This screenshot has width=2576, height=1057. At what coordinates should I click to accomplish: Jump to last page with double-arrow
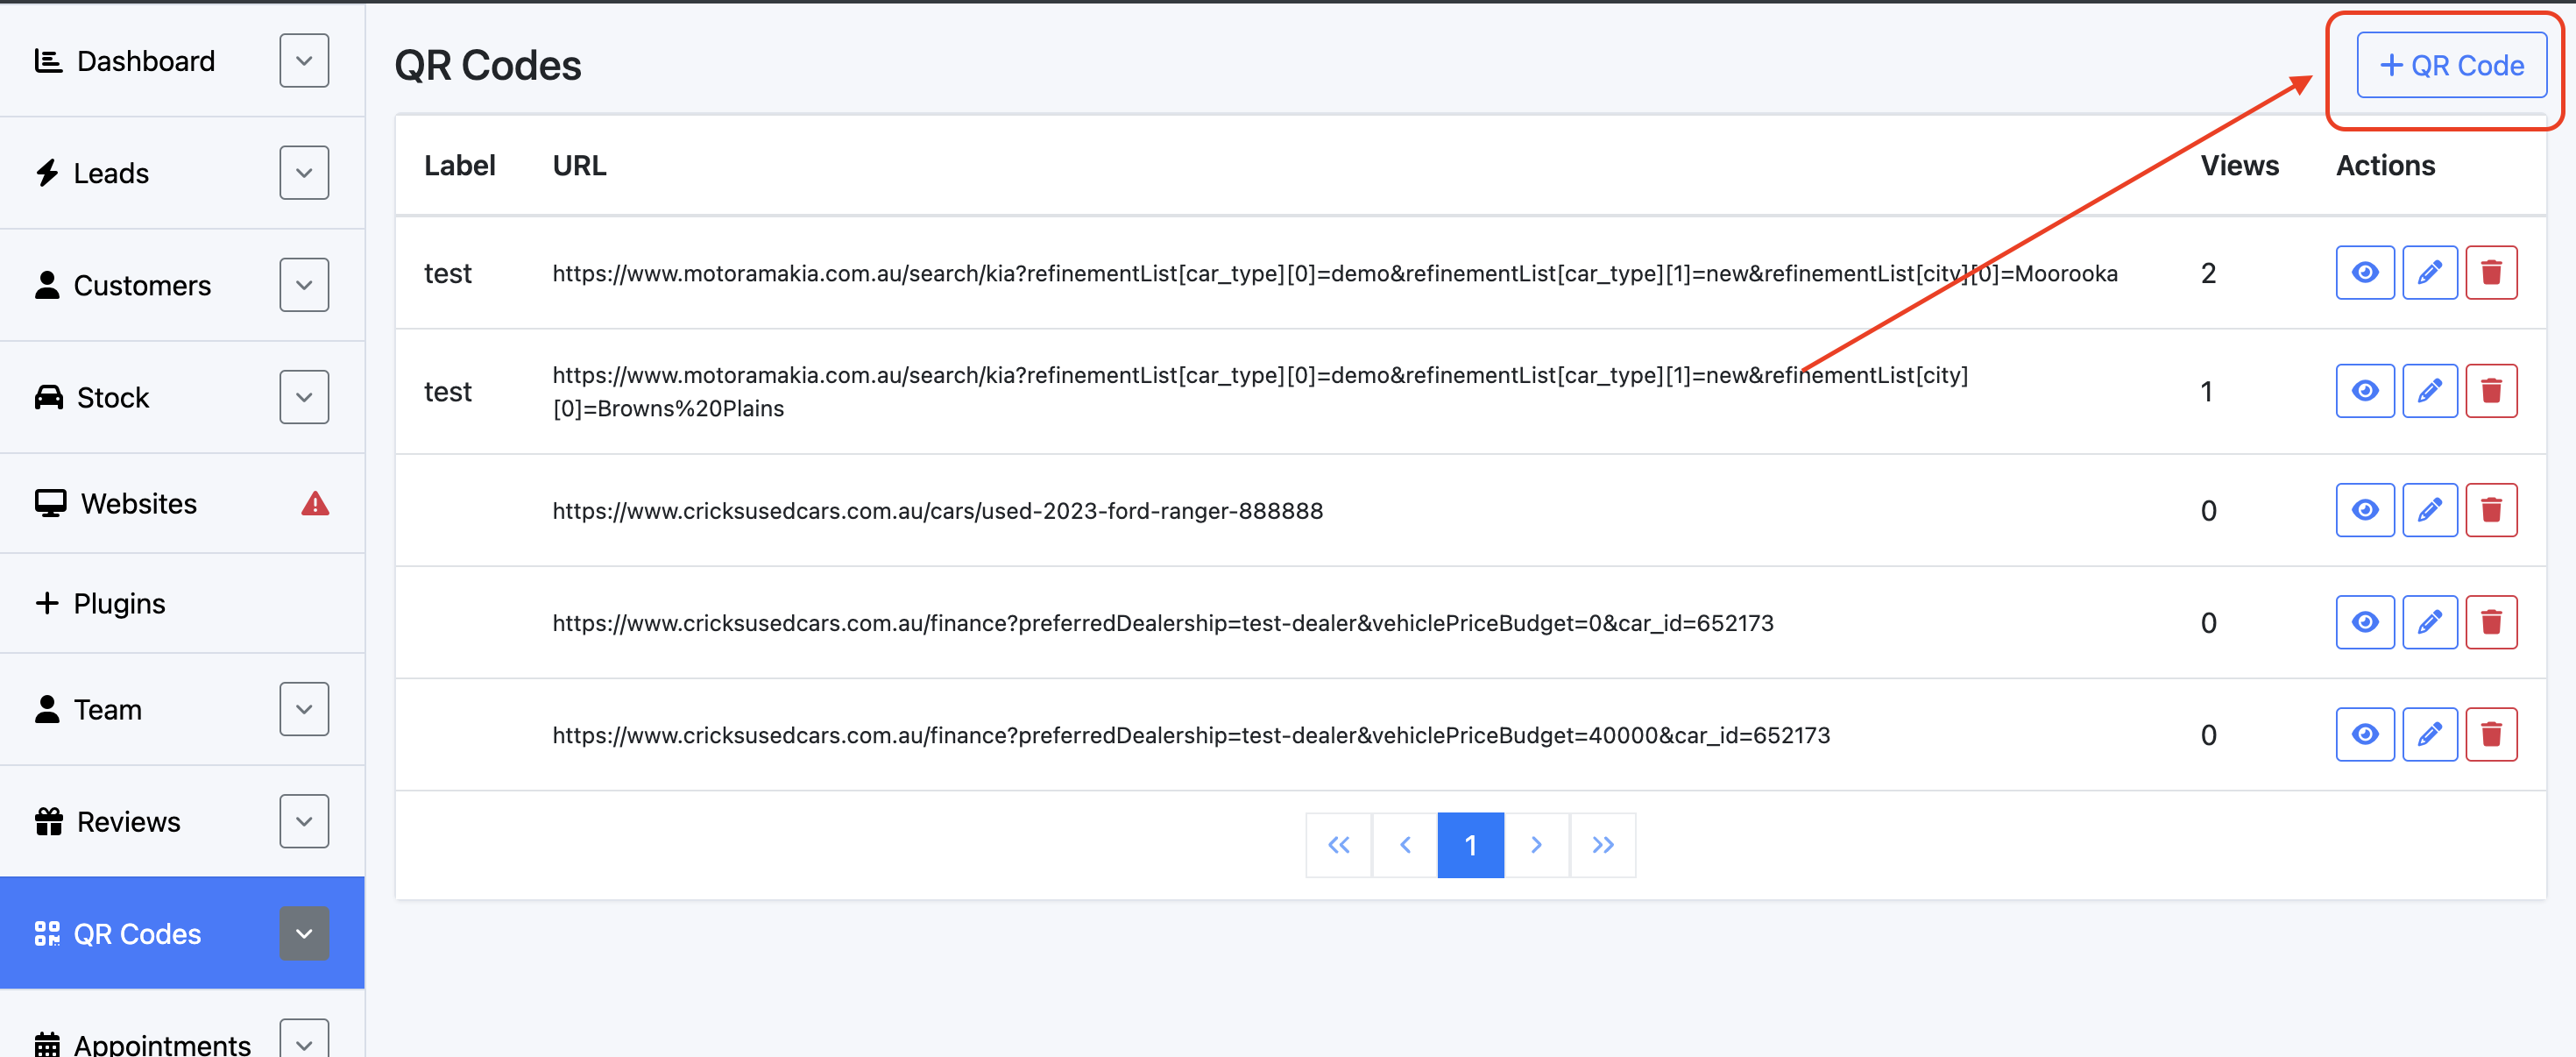(1602, 845)
